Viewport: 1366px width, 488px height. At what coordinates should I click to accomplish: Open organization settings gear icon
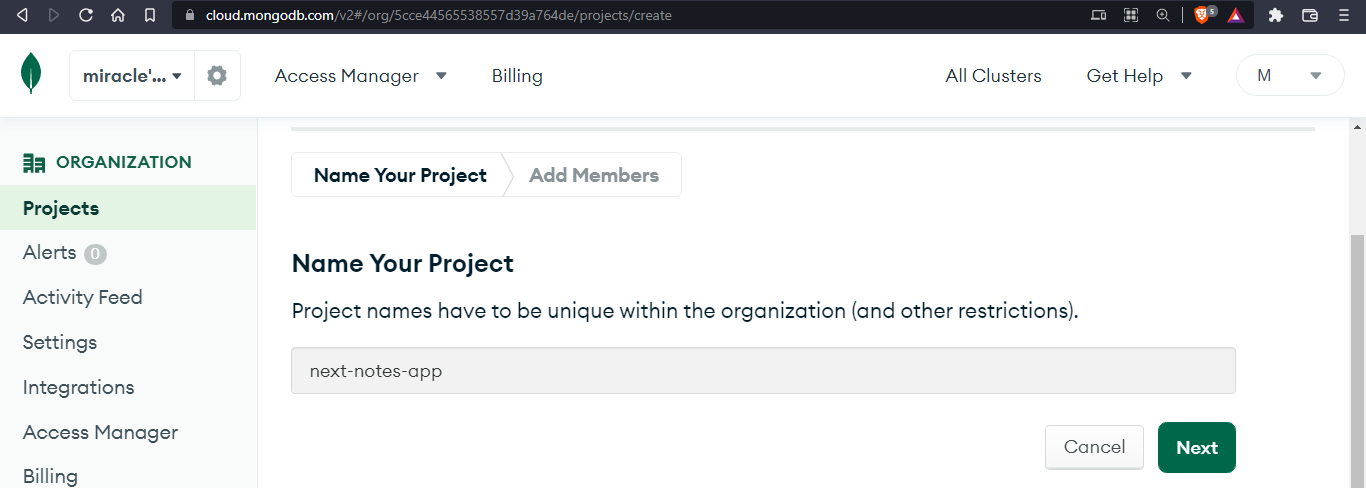[x=217, y=76]
